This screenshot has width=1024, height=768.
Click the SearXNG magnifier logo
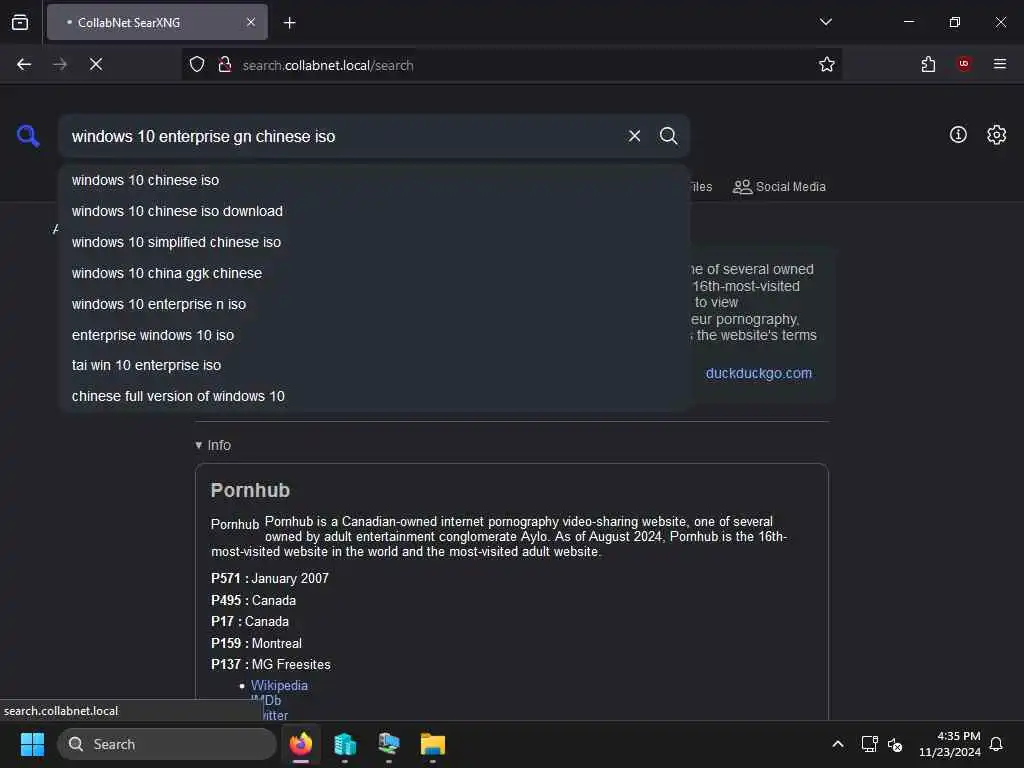tap(28, 136)
